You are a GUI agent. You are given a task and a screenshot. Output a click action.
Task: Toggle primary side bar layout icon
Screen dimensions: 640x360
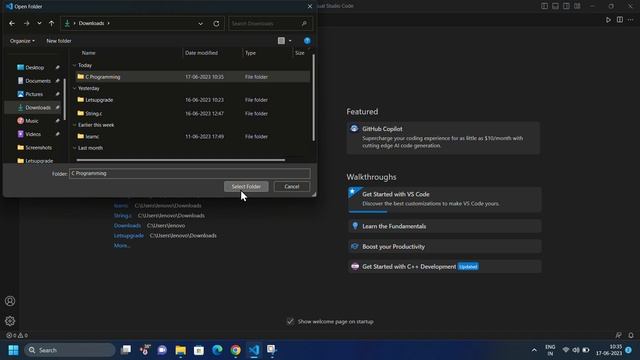pyautogui.click(x=544, y=6)
